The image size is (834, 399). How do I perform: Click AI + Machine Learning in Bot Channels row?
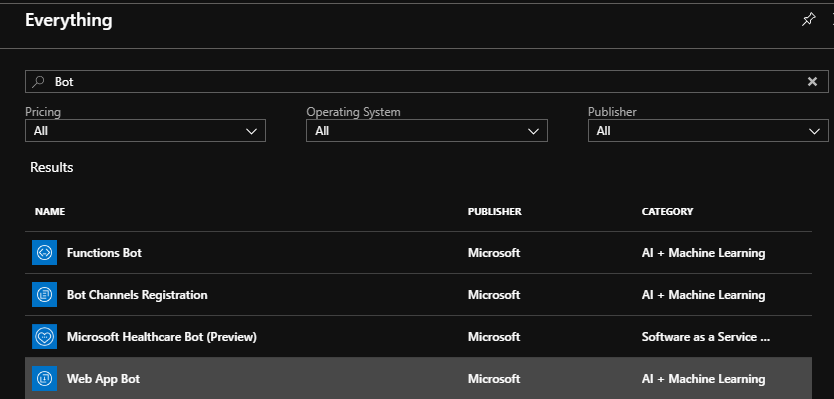click(703, 295)
